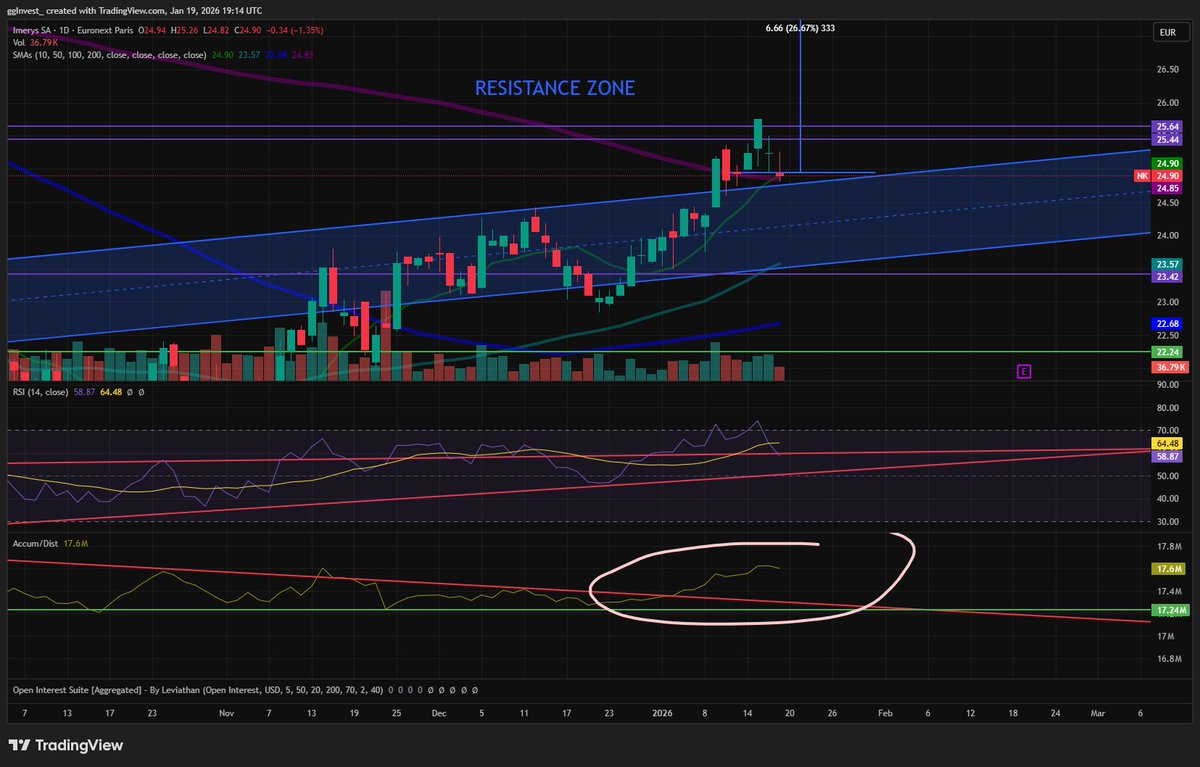Click the green SMA 10 value 24.90 in the legend

coord(223,54)
